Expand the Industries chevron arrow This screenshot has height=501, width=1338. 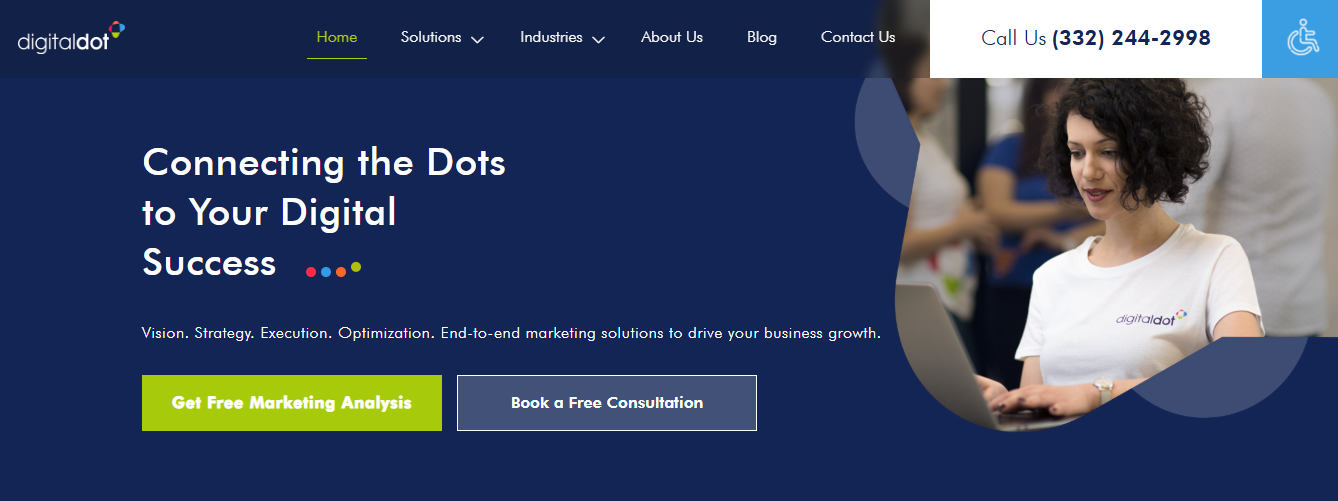[598, 39]
